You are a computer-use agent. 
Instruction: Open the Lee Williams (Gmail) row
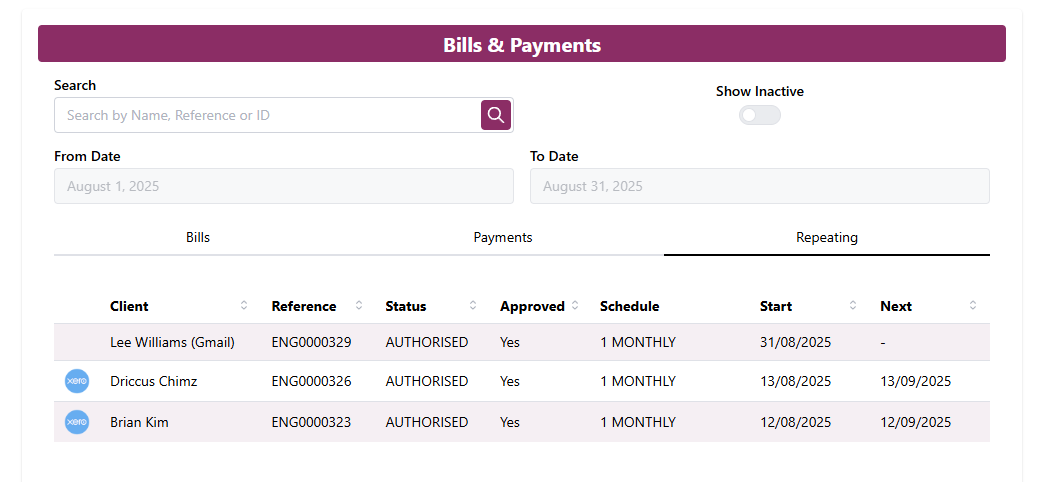tap(172, 342)
